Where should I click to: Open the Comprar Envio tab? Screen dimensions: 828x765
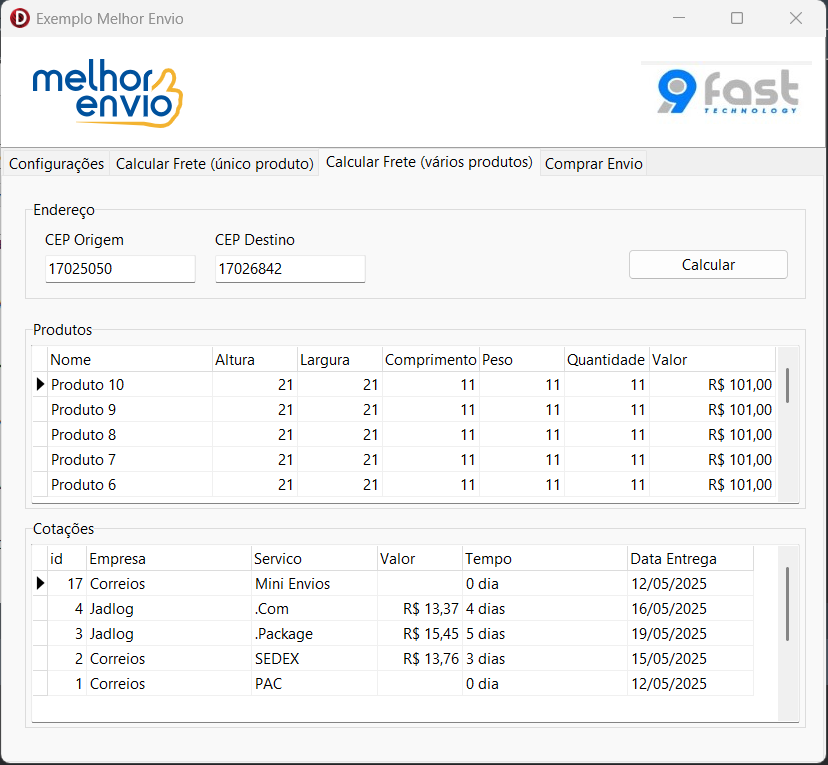point(594,164)
